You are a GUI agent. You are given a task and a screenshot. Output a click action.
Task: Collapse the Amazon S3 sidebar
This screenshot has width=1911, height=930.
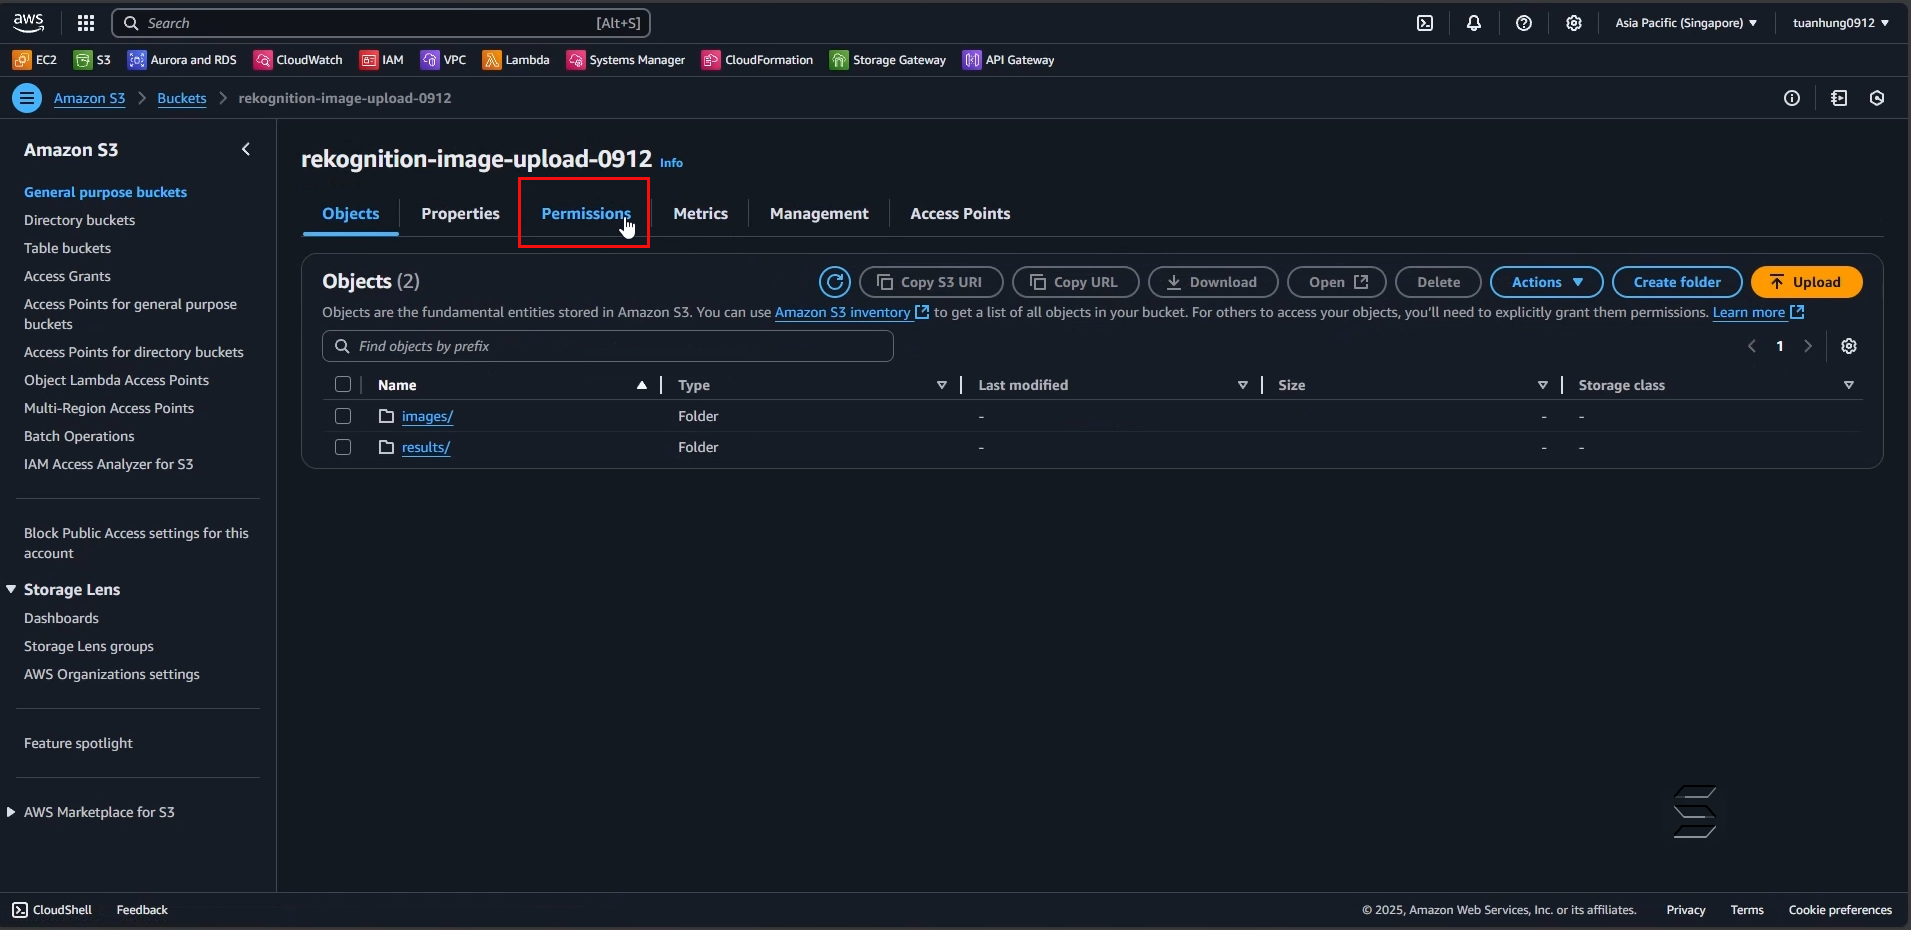[x=246, y=149]
